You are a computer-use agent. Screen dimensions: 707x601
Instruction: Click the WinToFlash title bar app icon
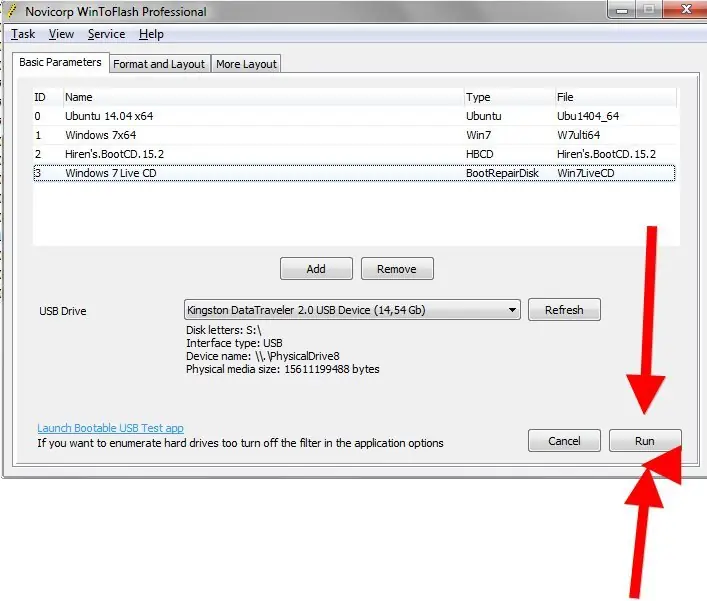coord(13,11)
